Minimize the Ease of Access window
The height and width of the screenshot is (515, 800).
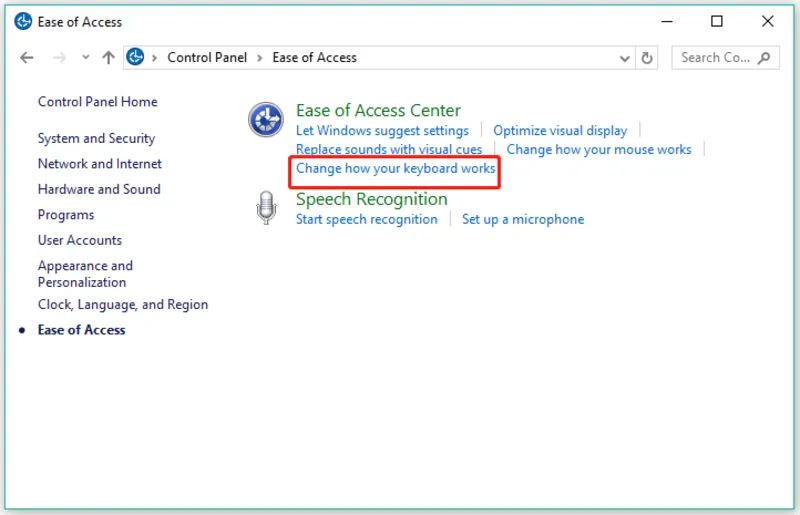point(667,21)
